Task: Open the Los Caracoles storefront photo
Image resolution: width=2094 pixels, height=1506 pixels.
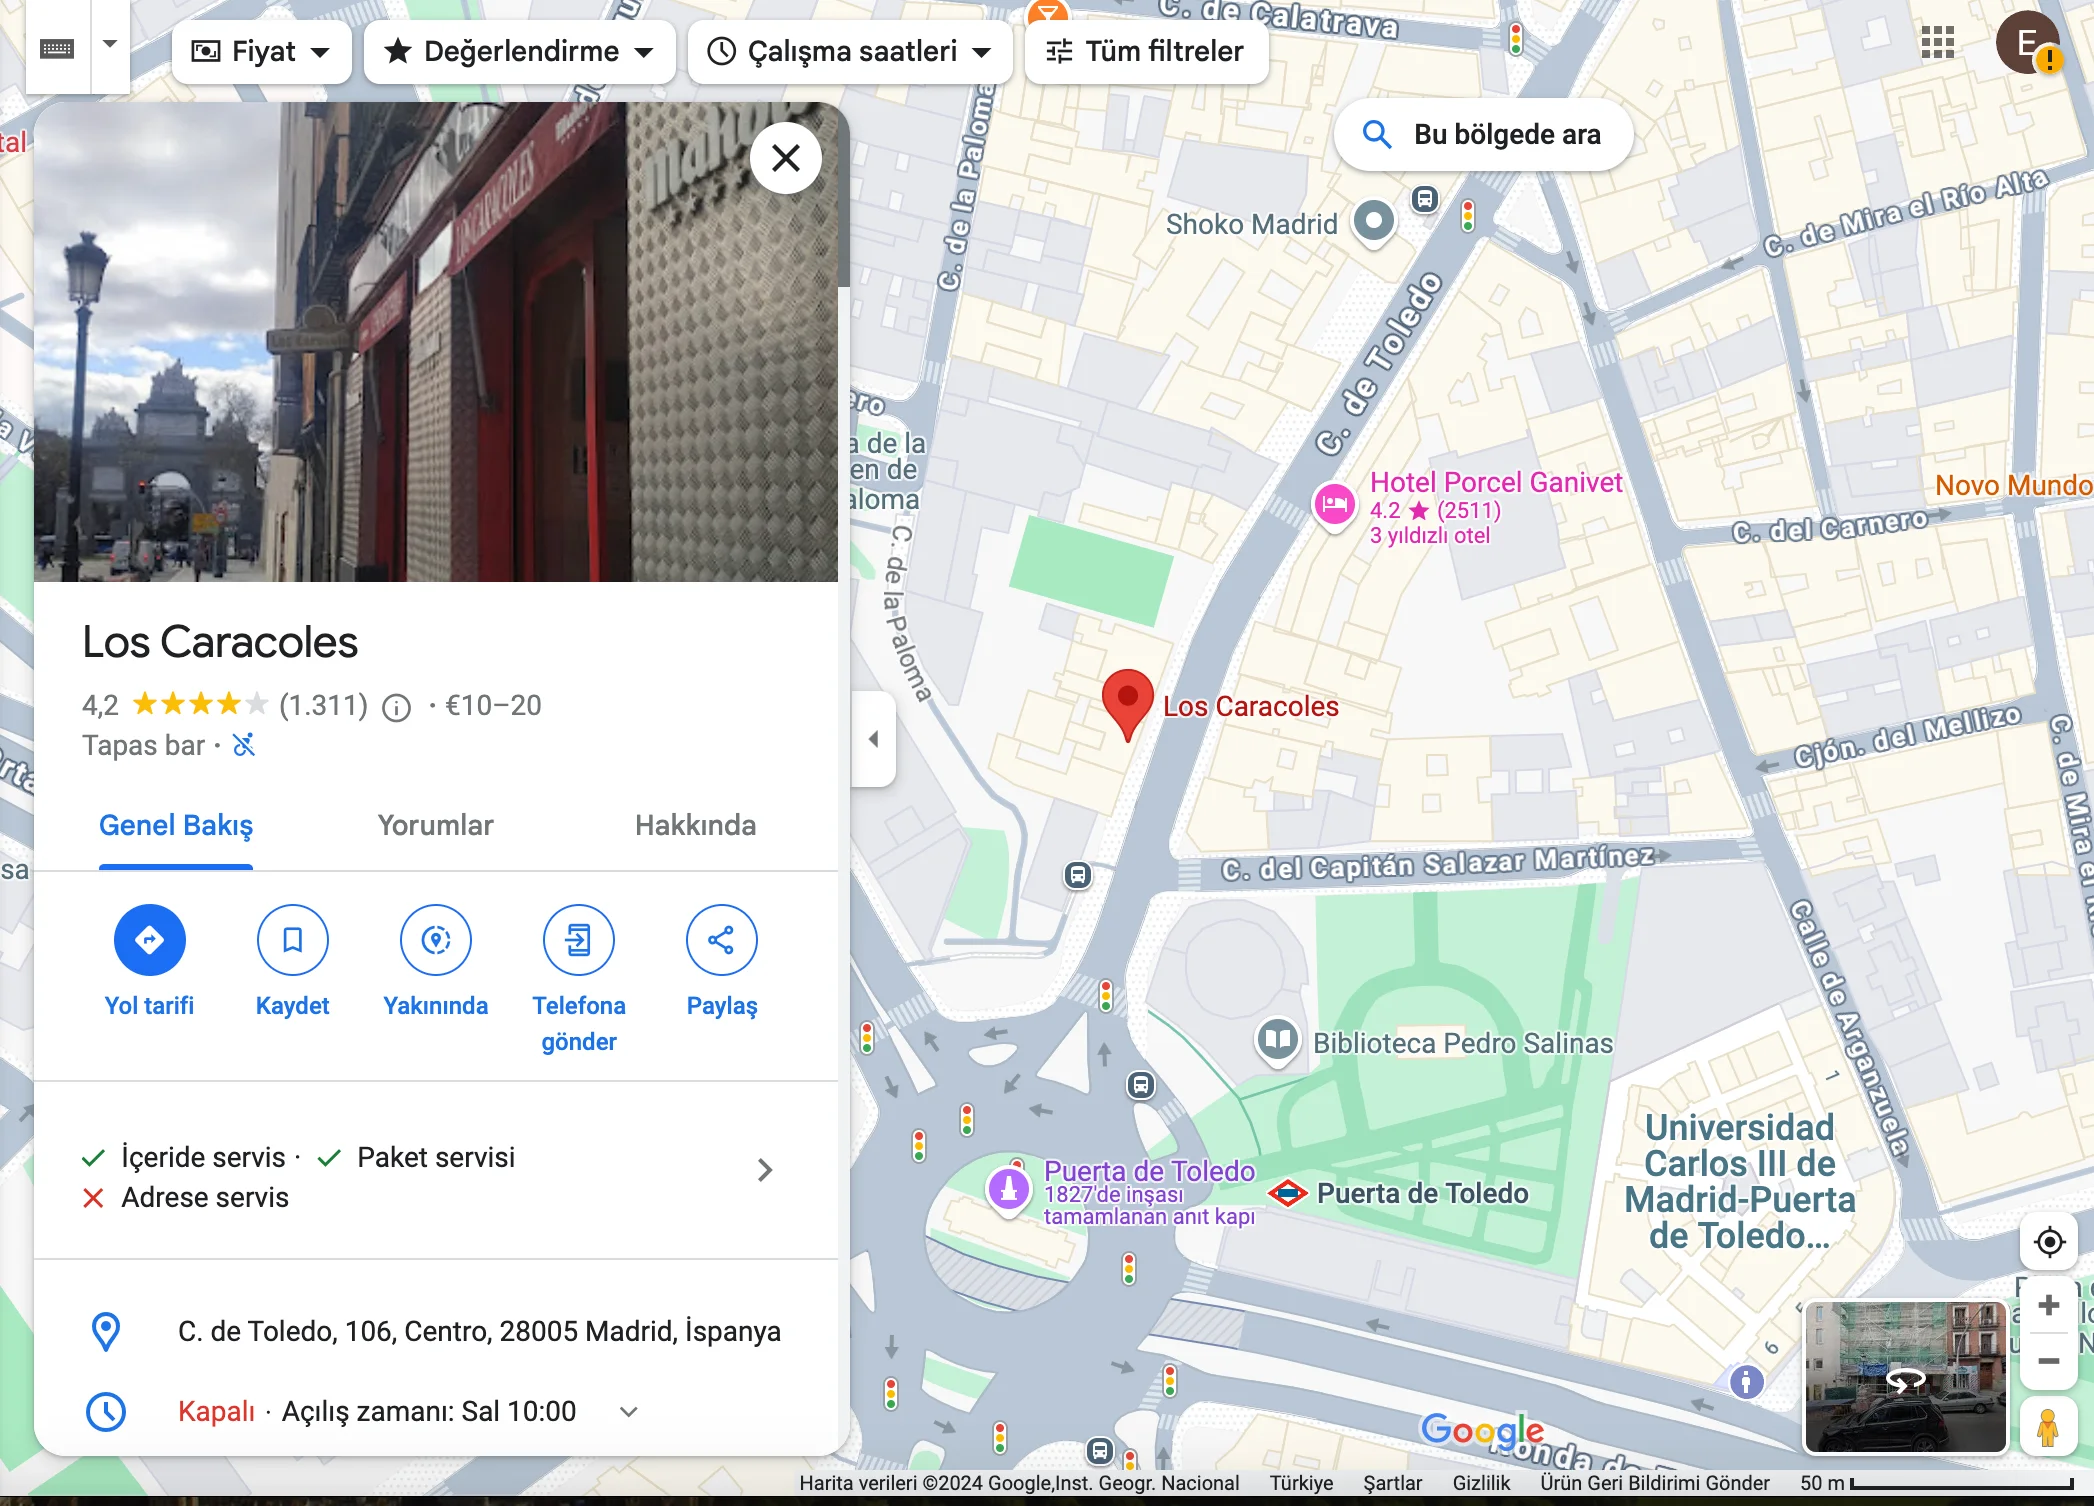Action: point(436,342)
